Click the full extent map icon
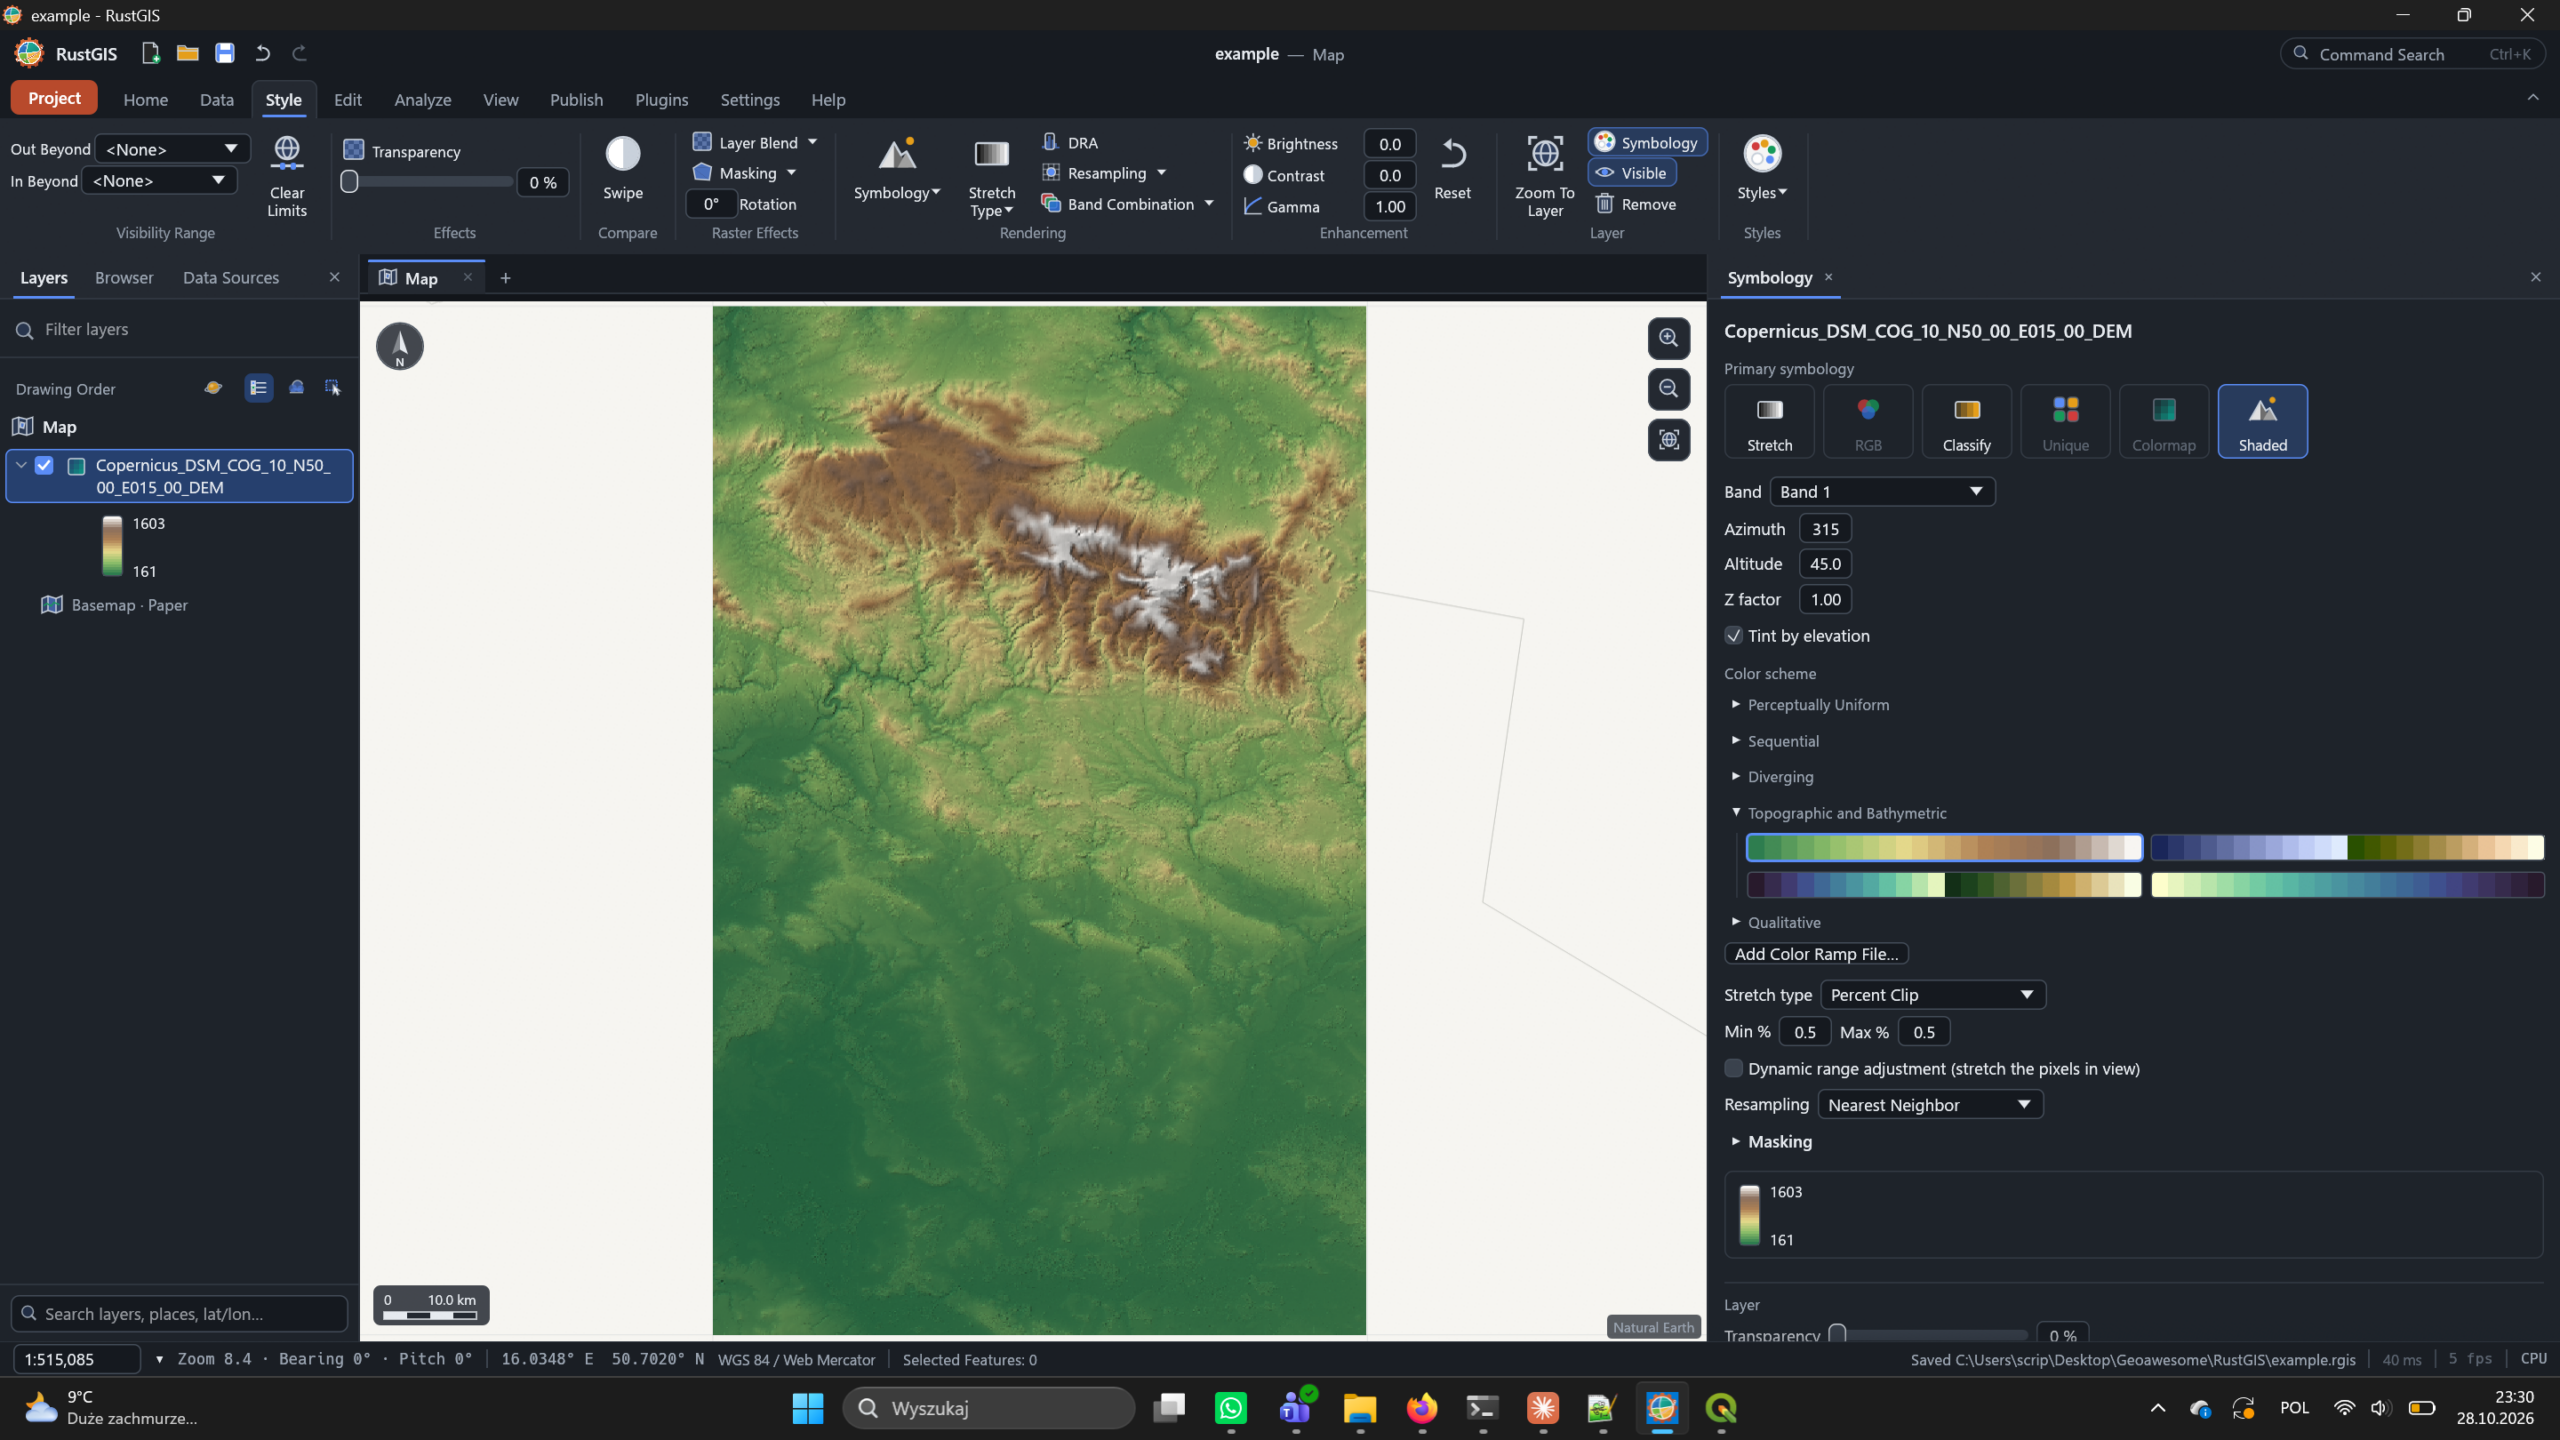This screenshot has width=2560, height=1440. 1669,440
